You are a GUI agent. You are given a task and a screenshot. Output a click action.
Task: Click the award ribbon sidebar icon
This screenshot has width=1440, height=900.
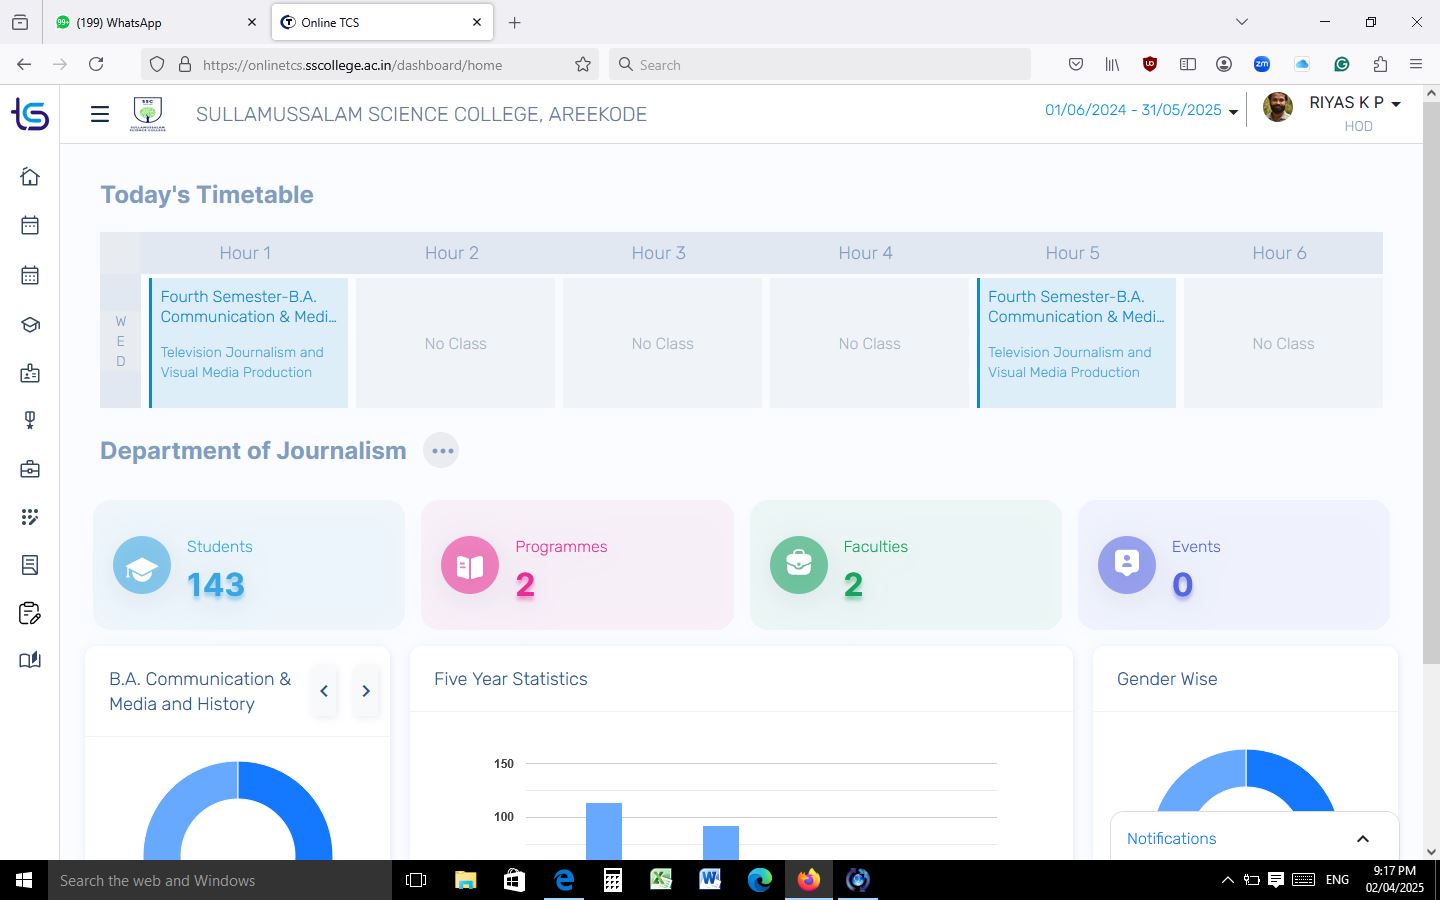[30, 421]
